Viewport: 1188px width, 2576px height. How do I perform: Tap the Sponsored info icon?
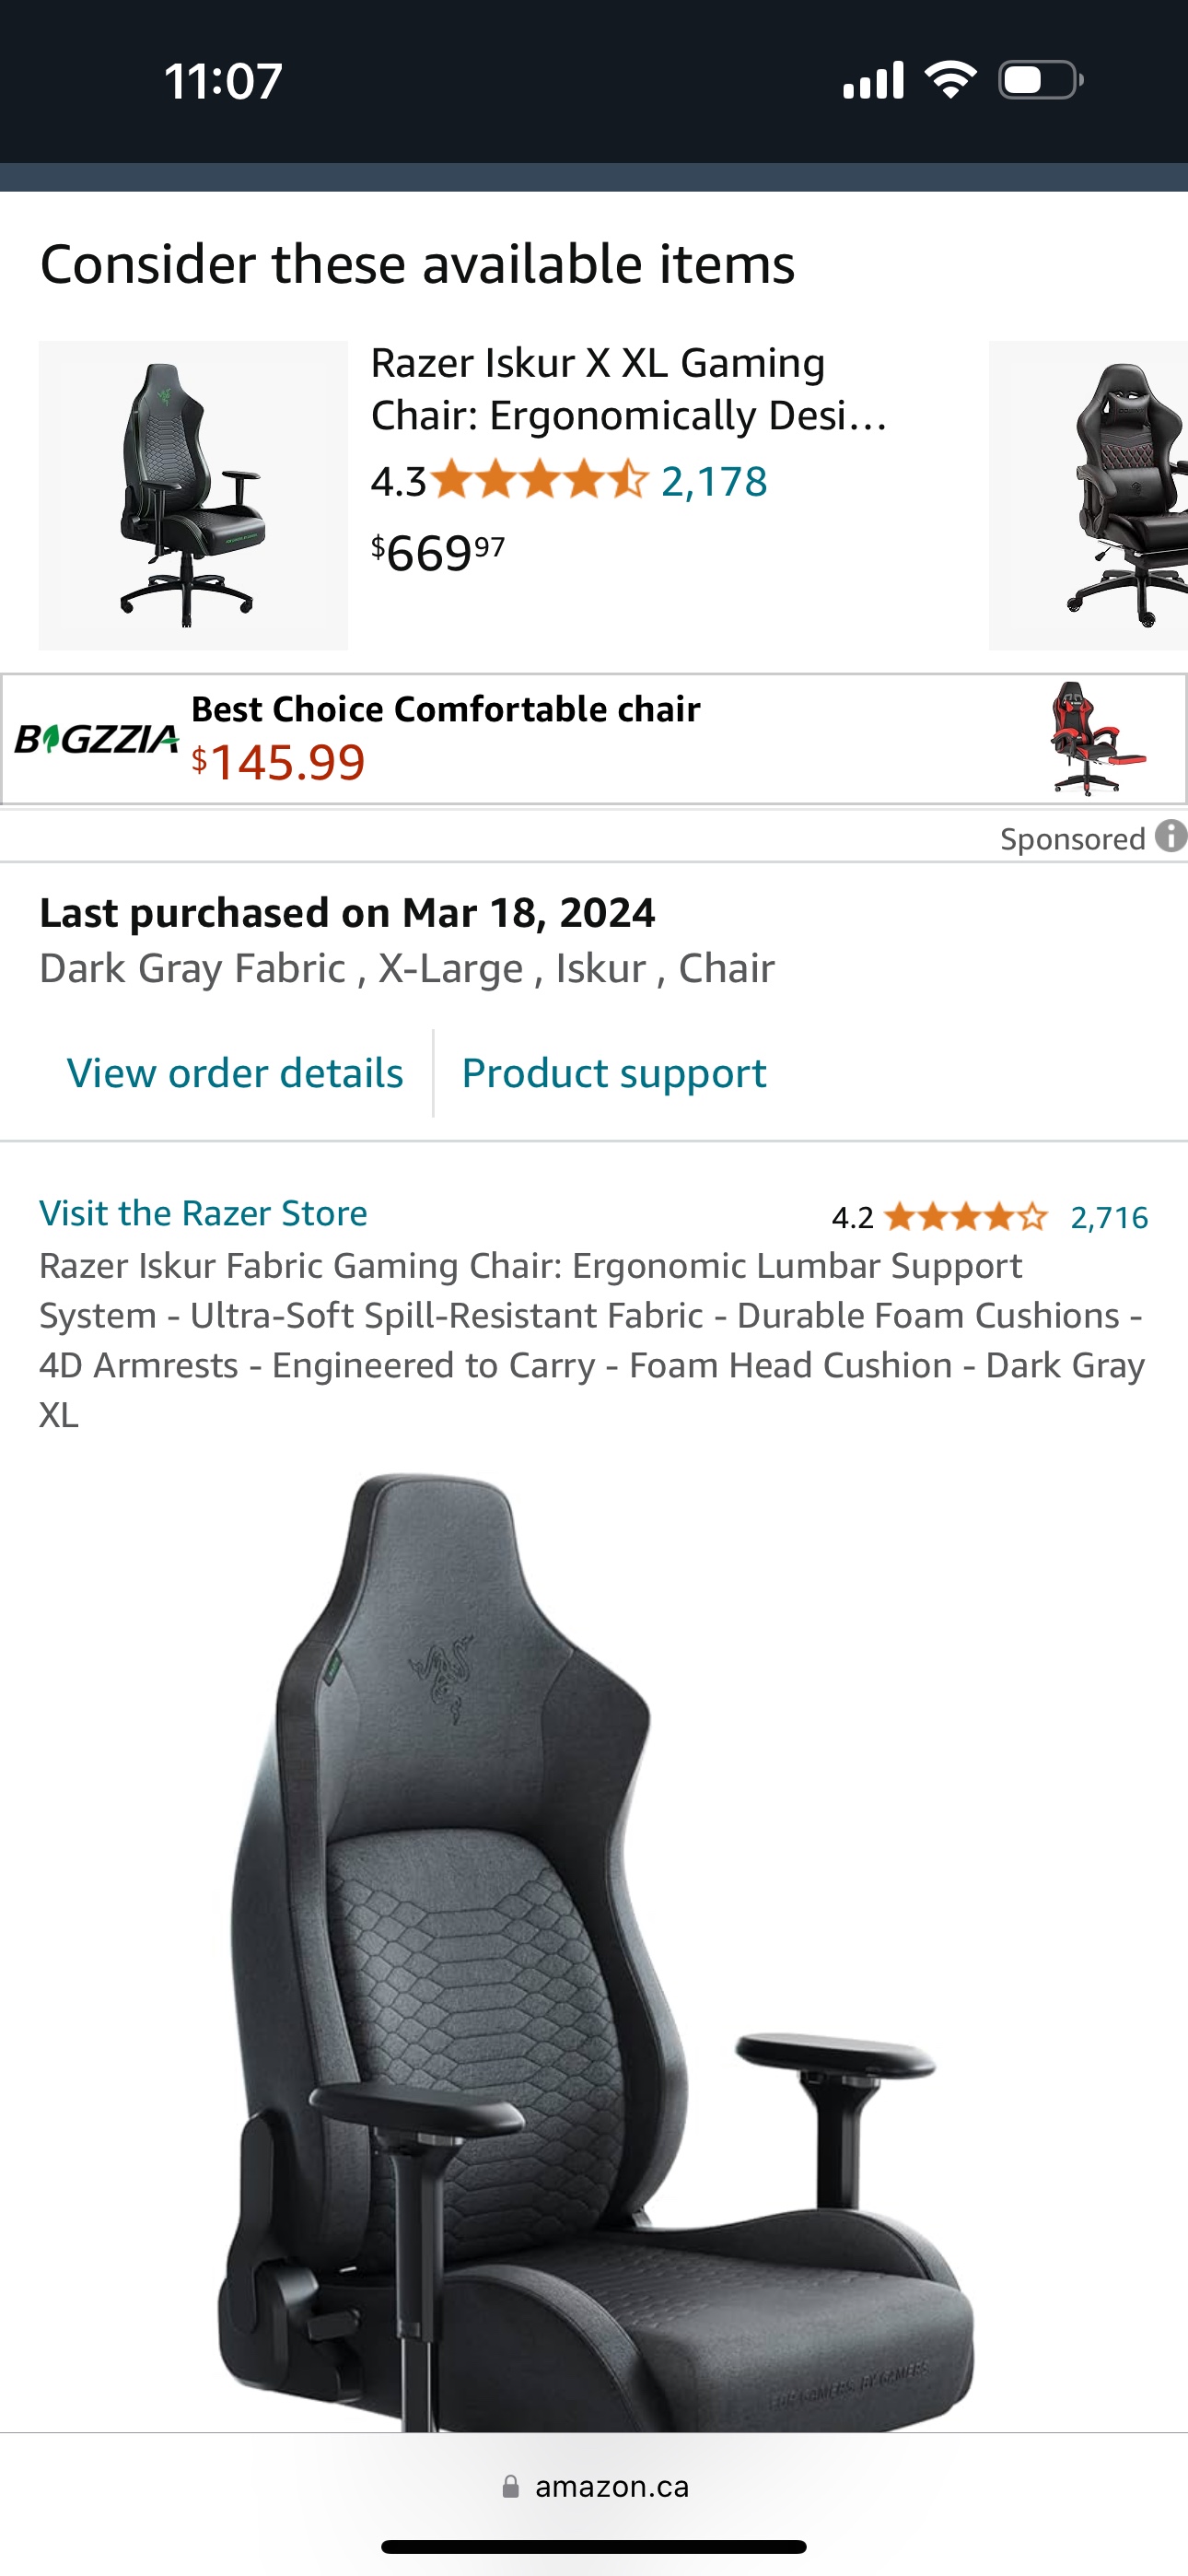click(1171, 836)
